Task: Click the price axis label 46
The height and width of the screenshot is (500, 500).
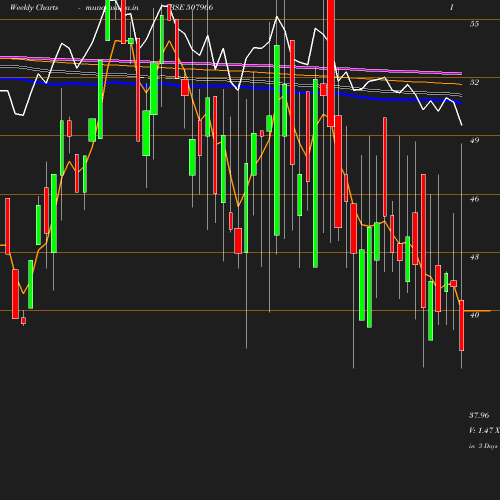Action: click(x=474, y=199)
